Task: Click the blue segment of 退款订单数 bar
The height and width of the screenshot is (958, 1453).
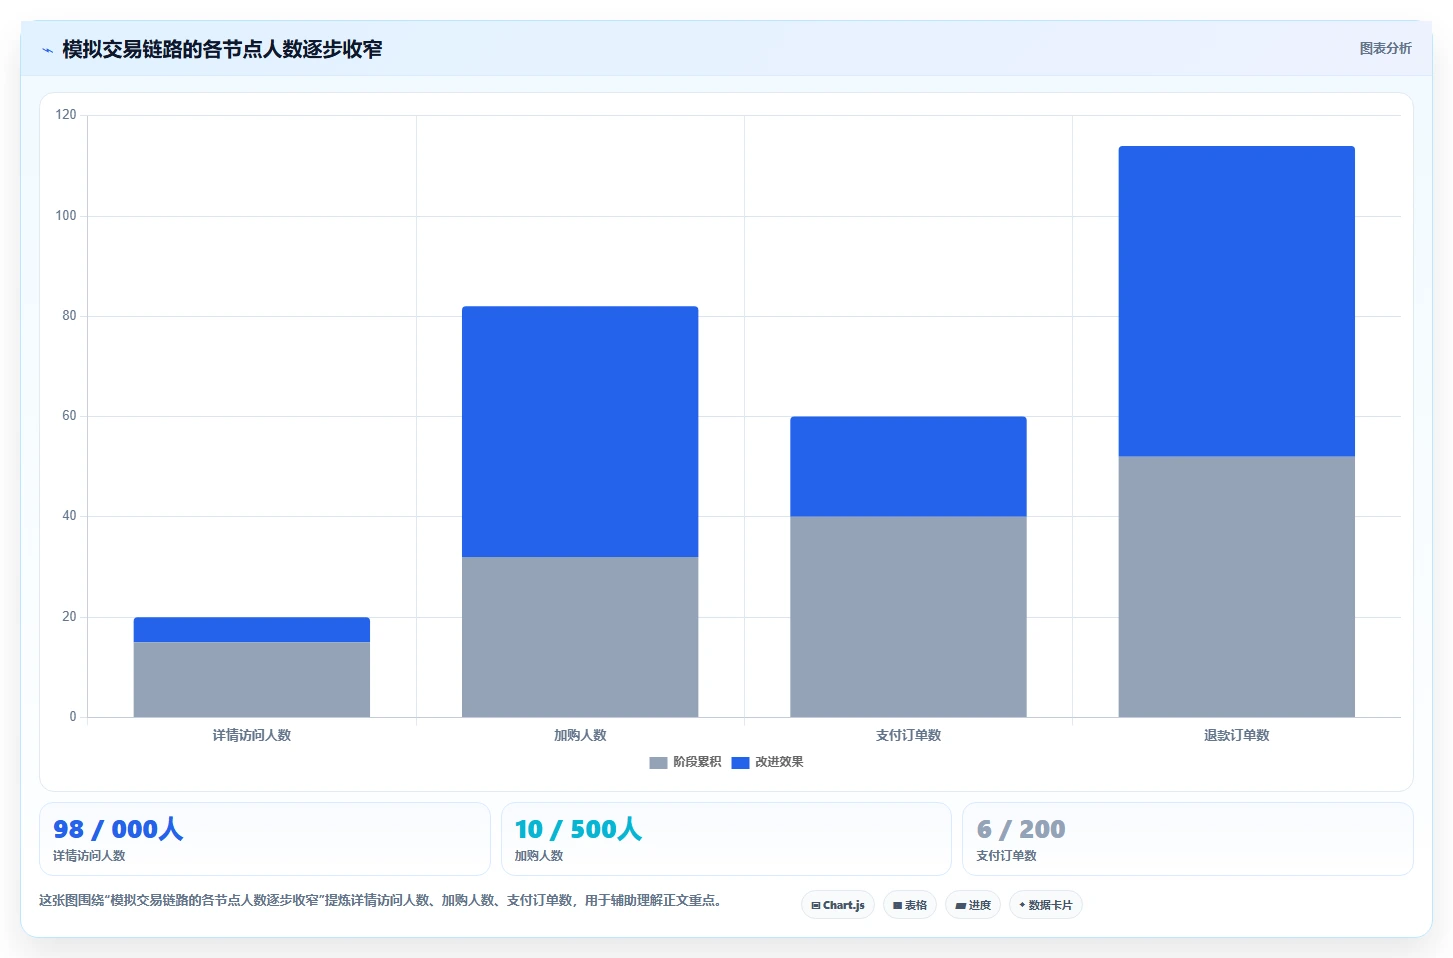Action: pos(1236,301)
